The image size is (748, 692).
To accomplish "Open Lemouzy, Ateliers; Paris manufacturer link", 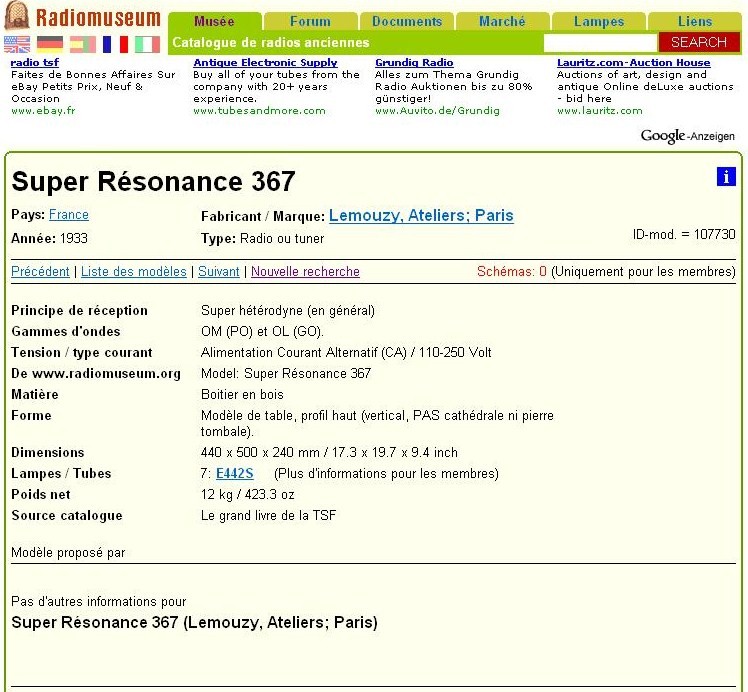I will tap(421, 216).
